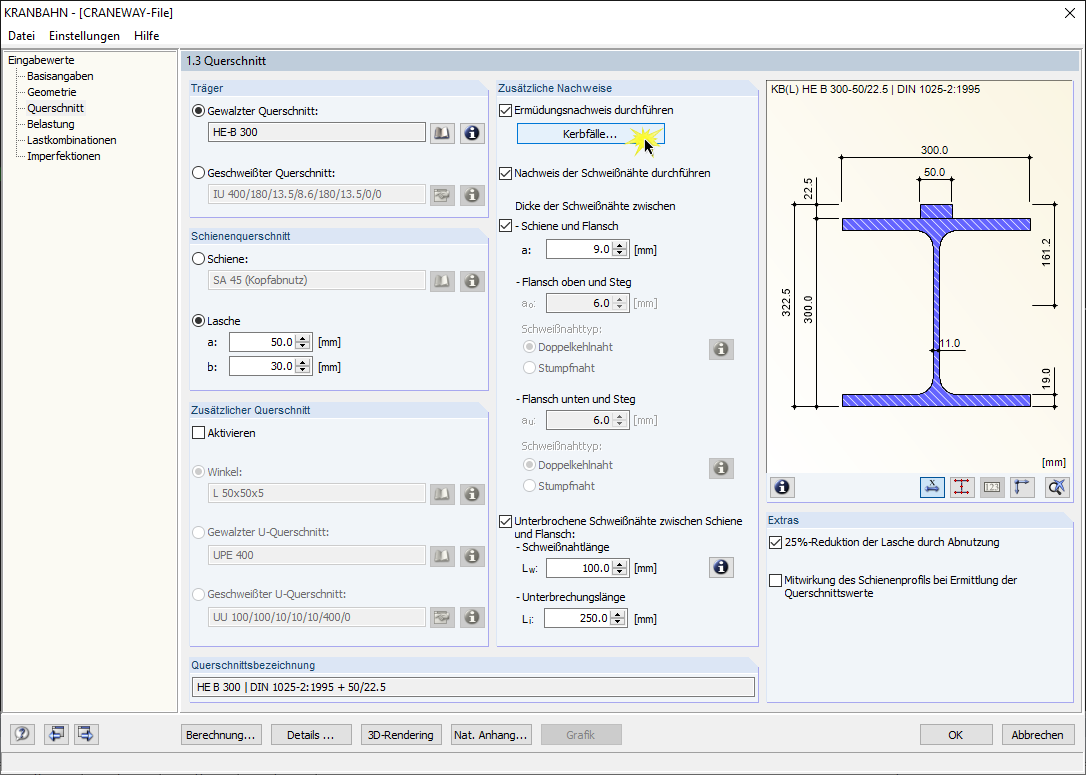Click the Querschnittsbezeichnung text field

coord(473,687)
